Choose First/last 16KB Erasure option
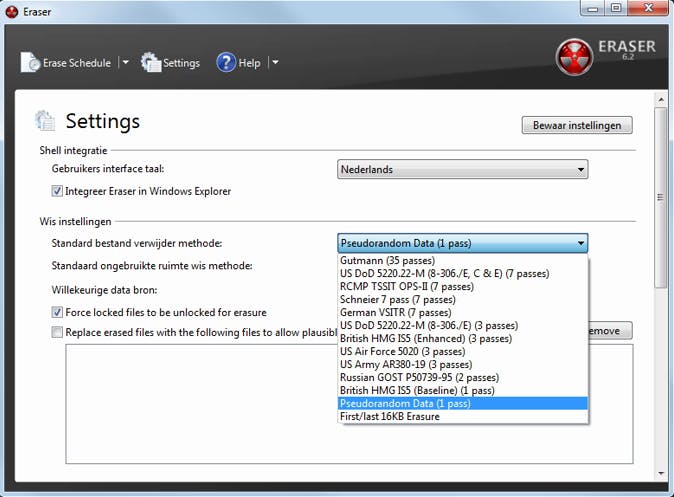 tap(463, 416)
